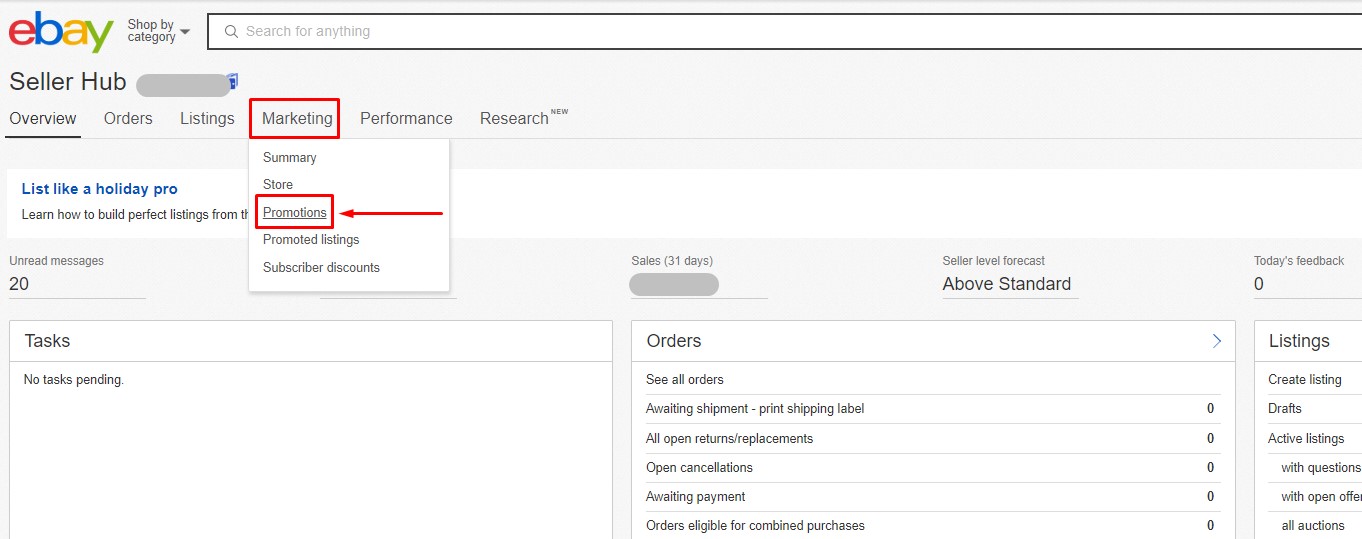The image size is (1362, 539).
Task: Expand the Shop by category dropdown
Action: 158,31
